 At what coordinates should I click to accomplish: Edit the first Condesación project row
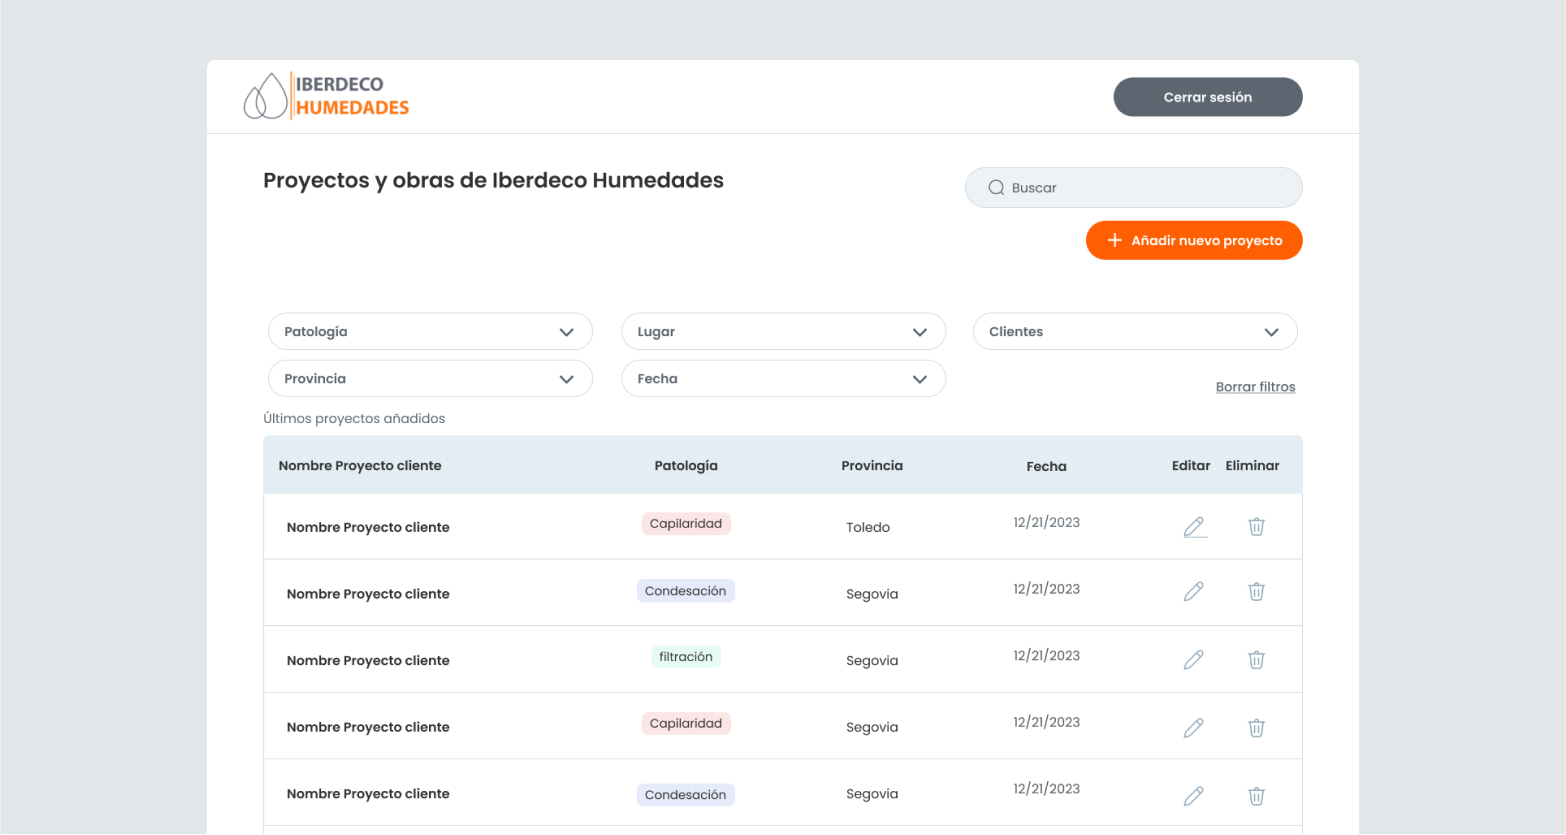pos(1193,592)
